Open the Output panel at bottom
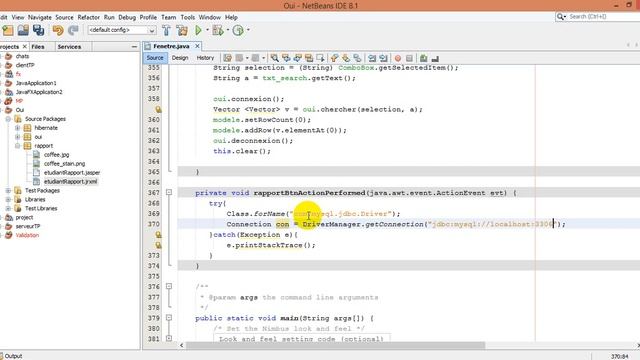The height and width of the screenshot is (360, 640). click(13, 356)
